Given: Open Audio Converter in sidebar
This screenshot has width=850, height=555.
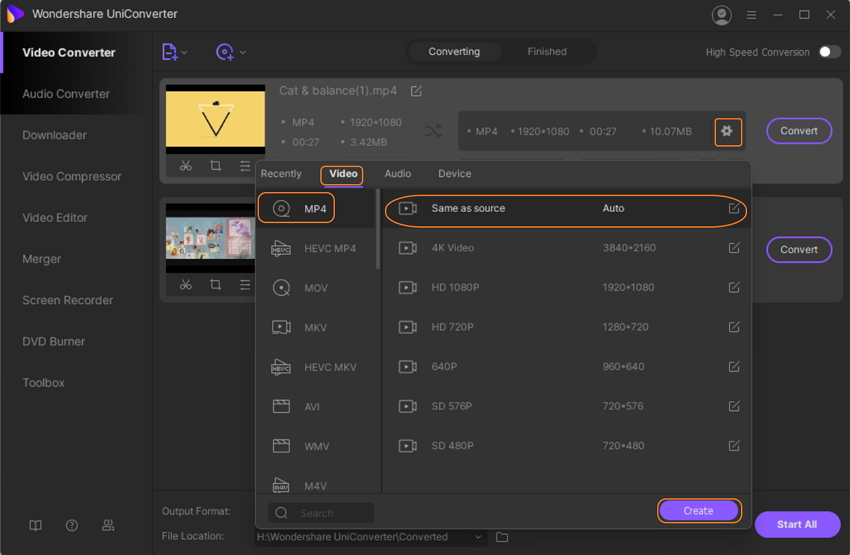Looking at the screenshot, I should (66, 94).
